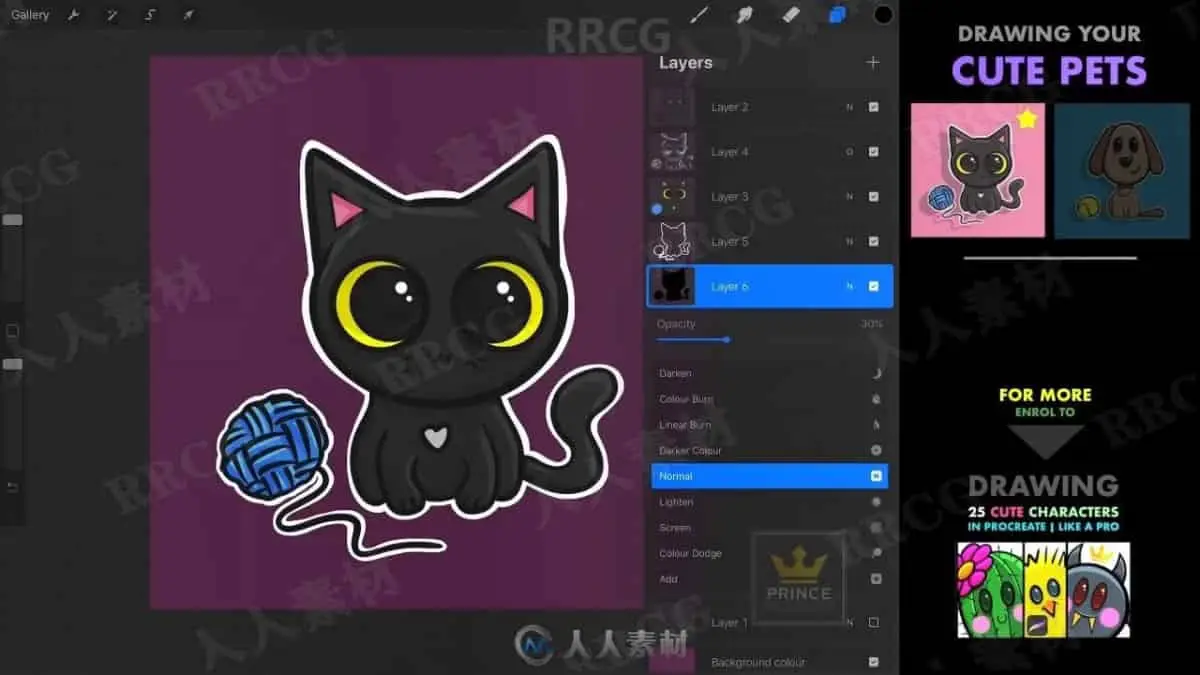Toggle visibility of Layer 5
This screenshot has height=675, width=1200.
873,241
